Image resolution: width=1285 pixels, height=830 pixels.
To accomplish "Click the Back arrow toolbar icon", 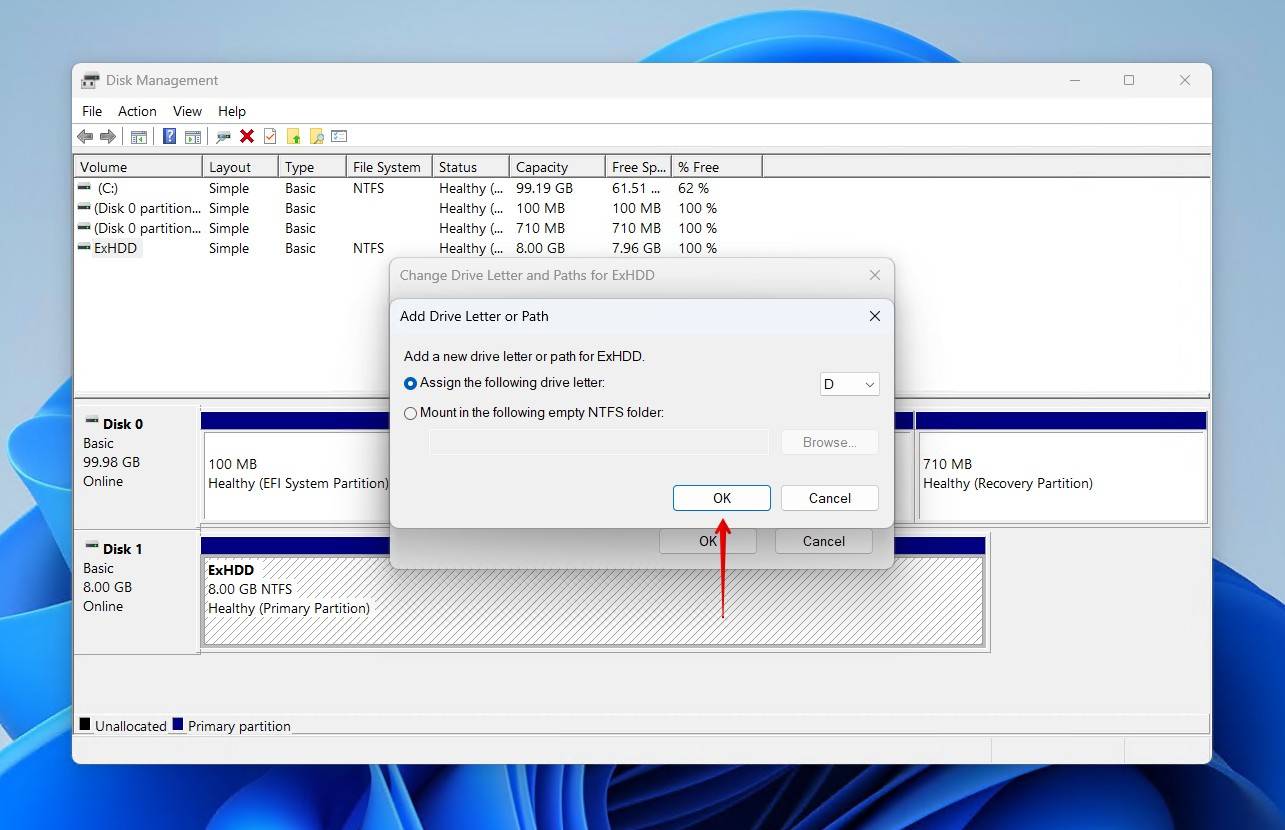I will pos(85,136).
